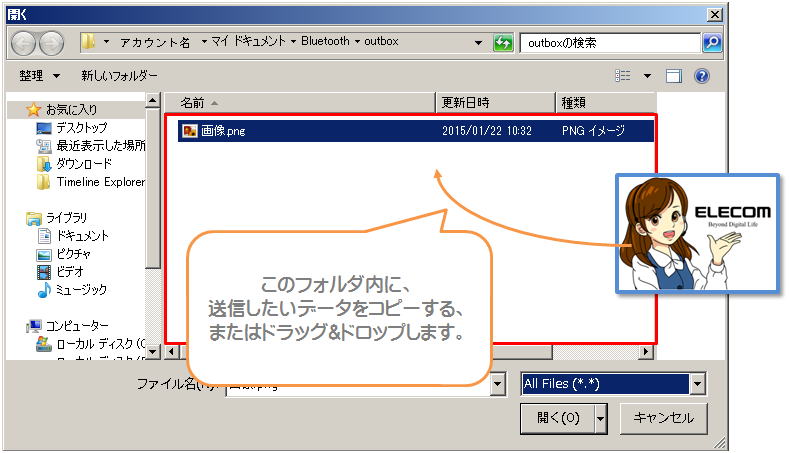This screenshot has width=790, height=453.
Task: Click navigation pane scroll up arrow
Action: [x=153, y=101]
